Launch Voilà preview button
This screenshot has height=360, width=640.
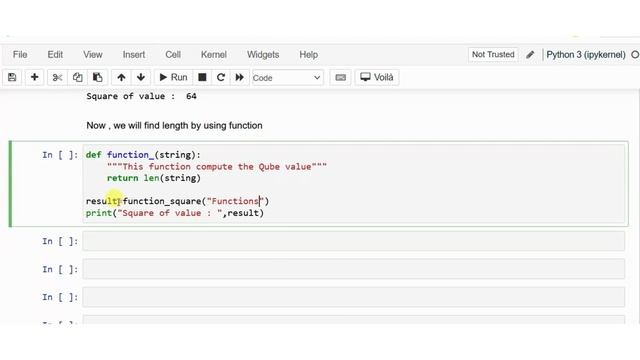377,77
